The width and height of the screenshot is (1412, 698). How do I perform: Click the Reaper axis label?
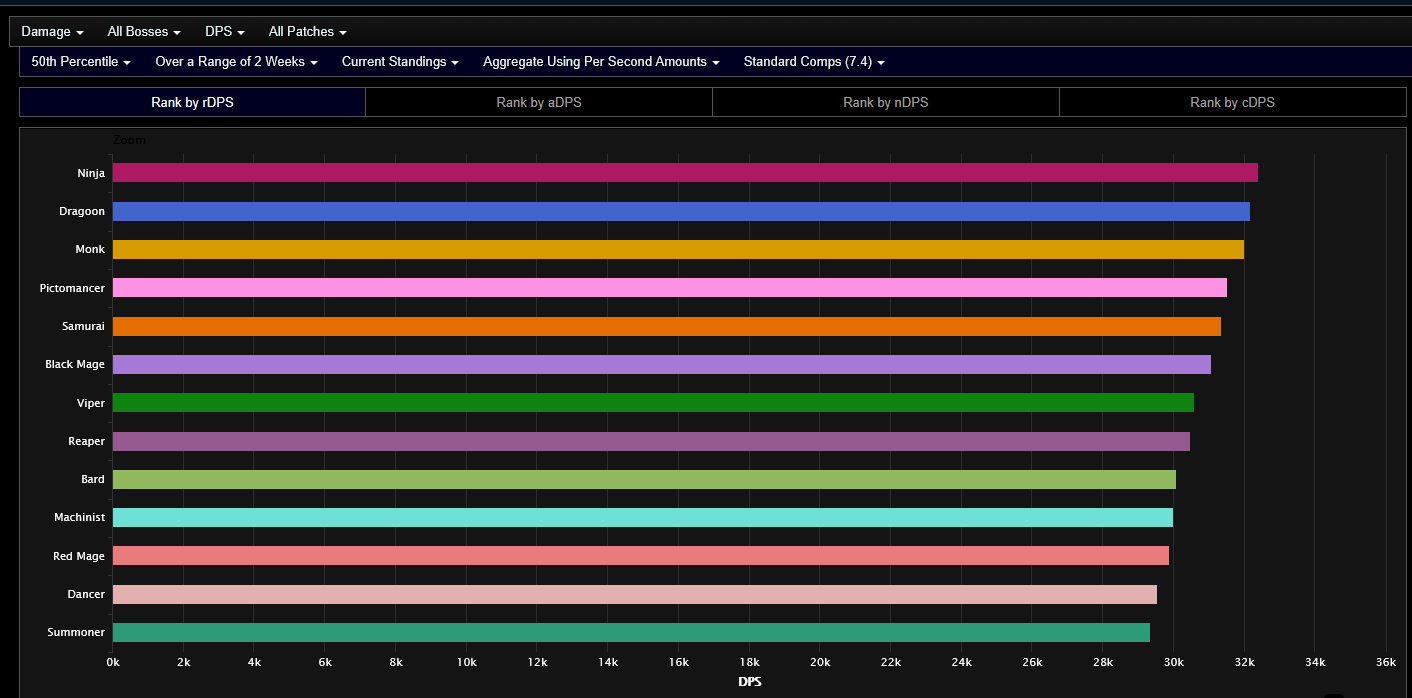tap(87, 442)
